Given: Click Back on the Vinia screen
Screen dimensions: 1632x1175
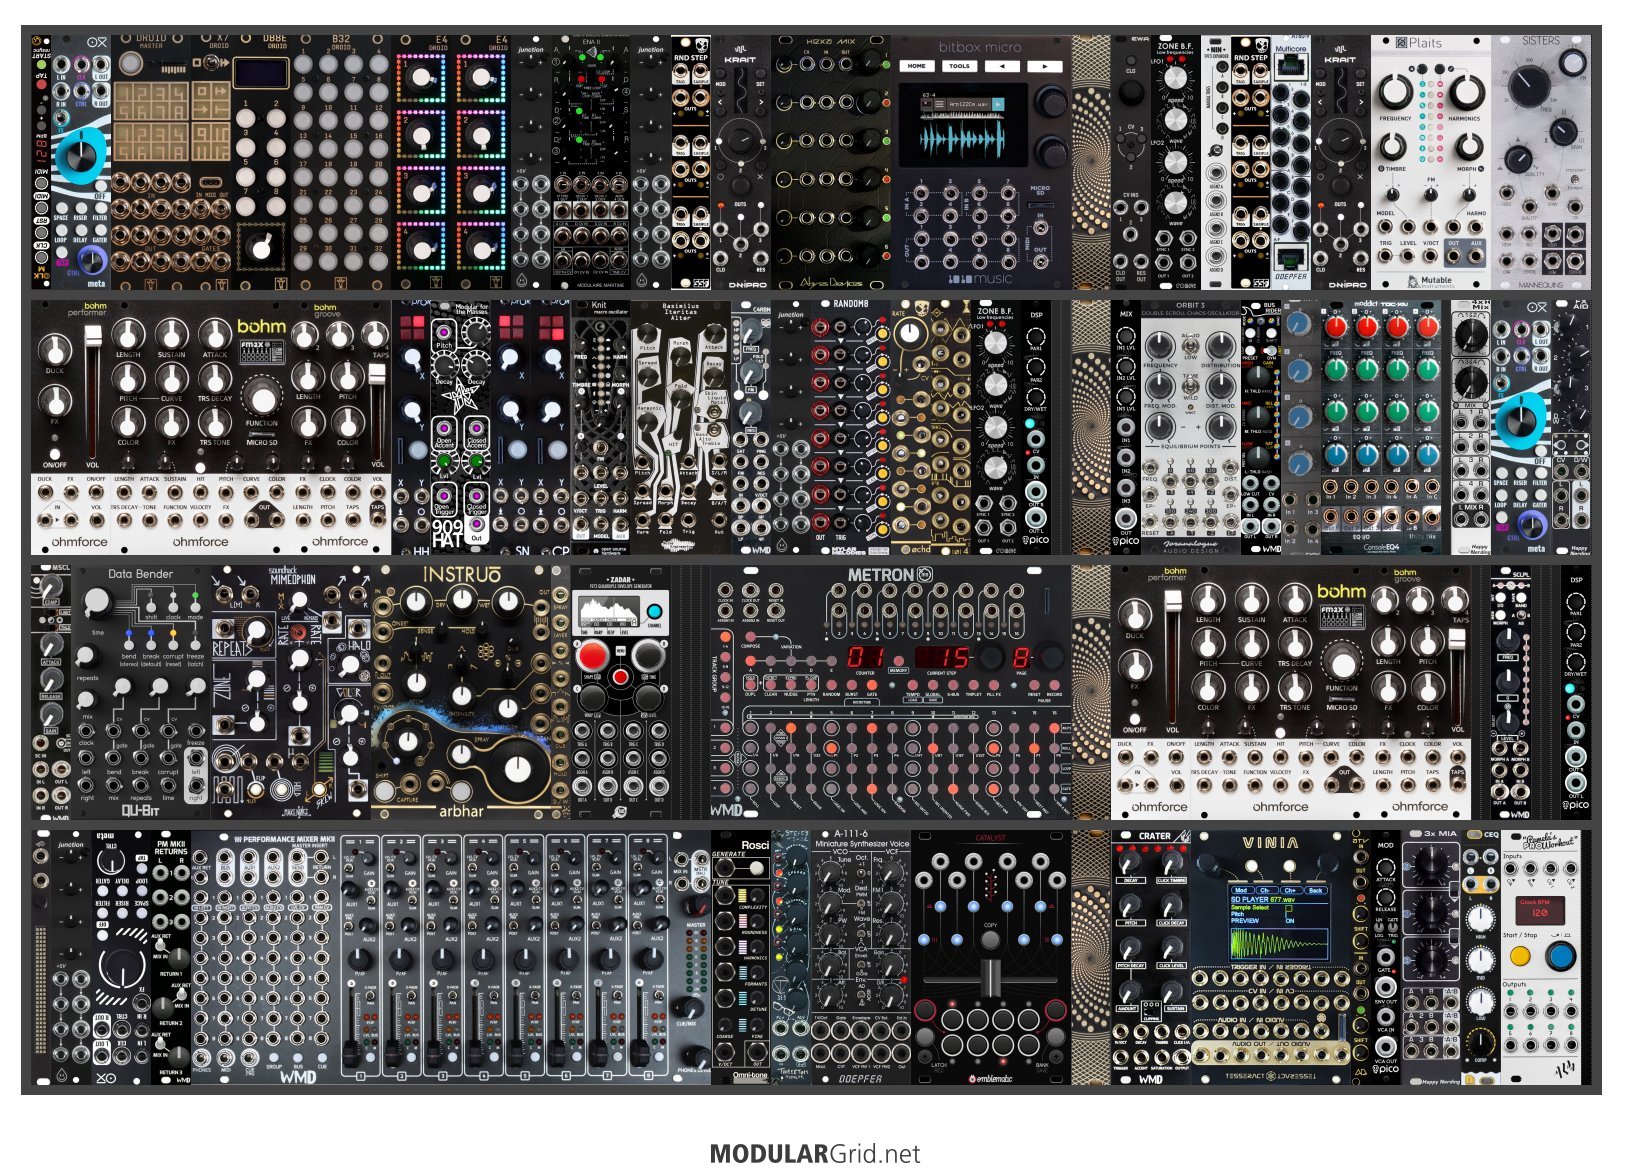Looking at the screenshot, I should (1315, 889).
